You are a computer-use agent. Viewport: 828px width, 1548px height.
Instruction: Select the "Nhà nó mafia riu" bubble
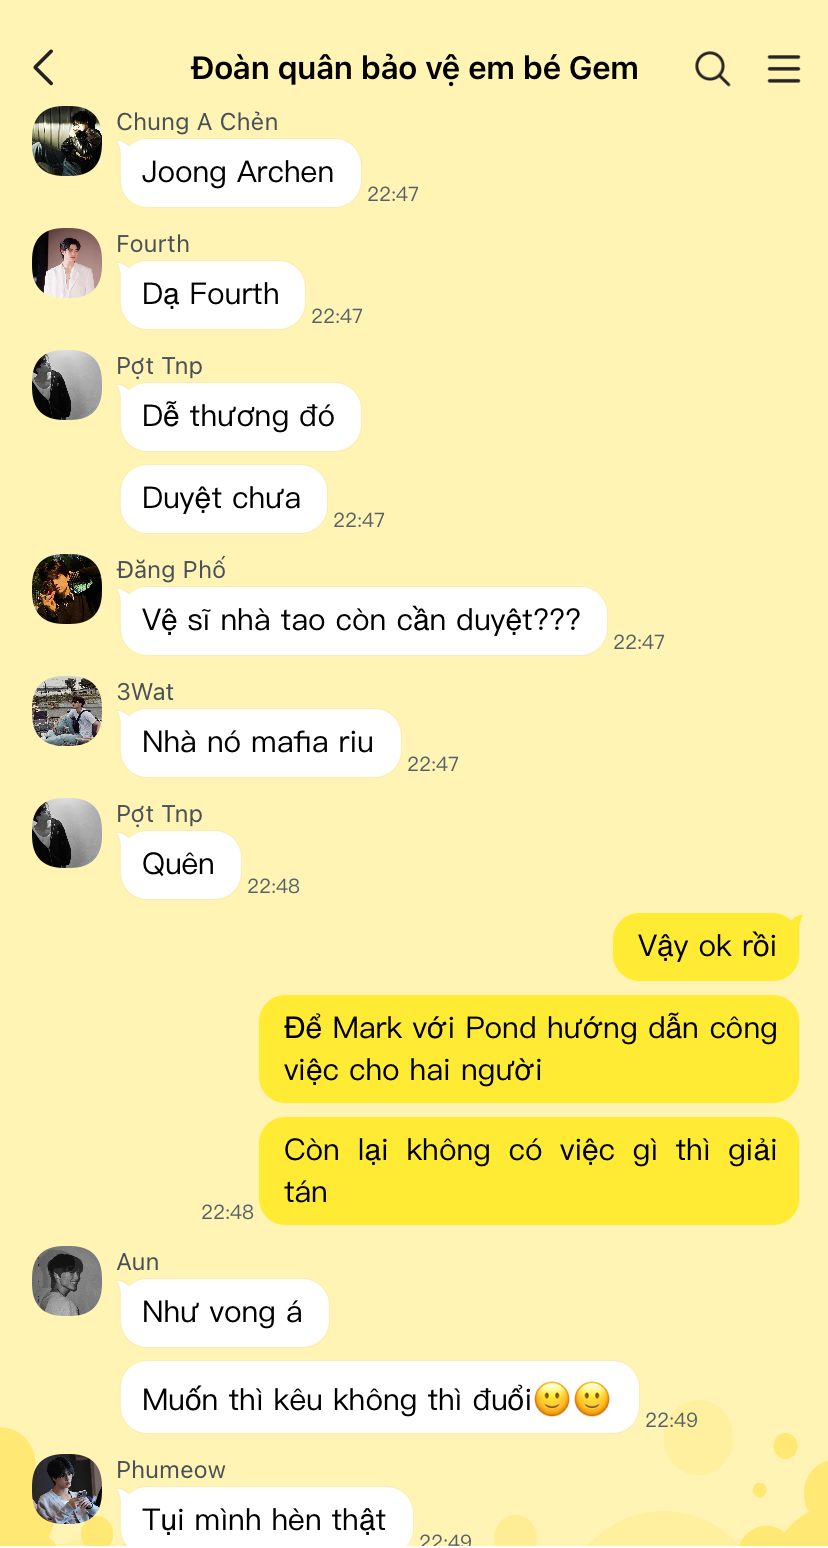pyautogui.click(x=259, y=743)
